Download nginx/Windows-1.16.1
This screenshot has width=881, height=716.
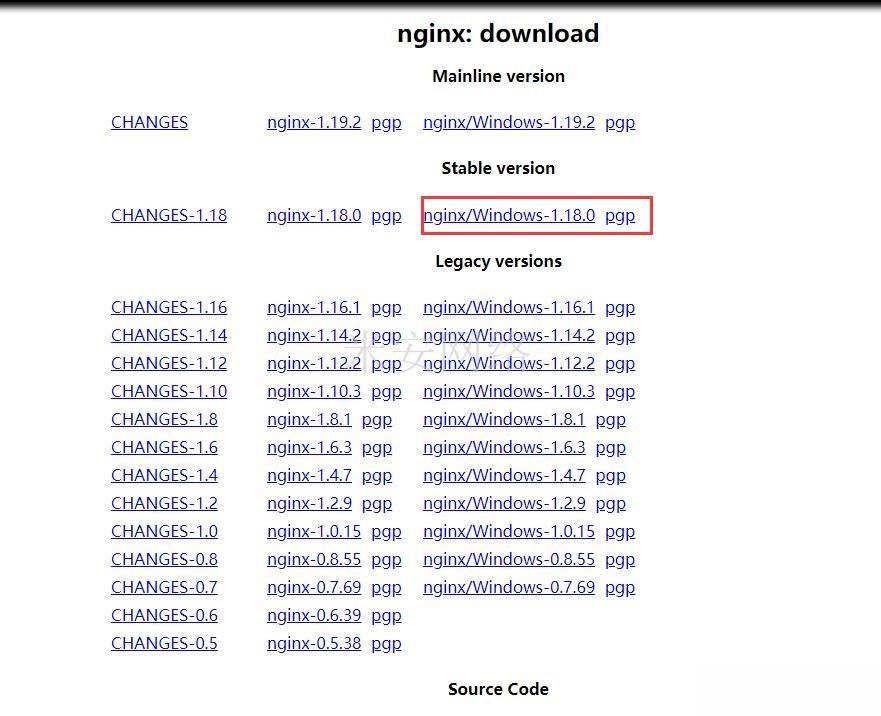click(x=509, y=307)
